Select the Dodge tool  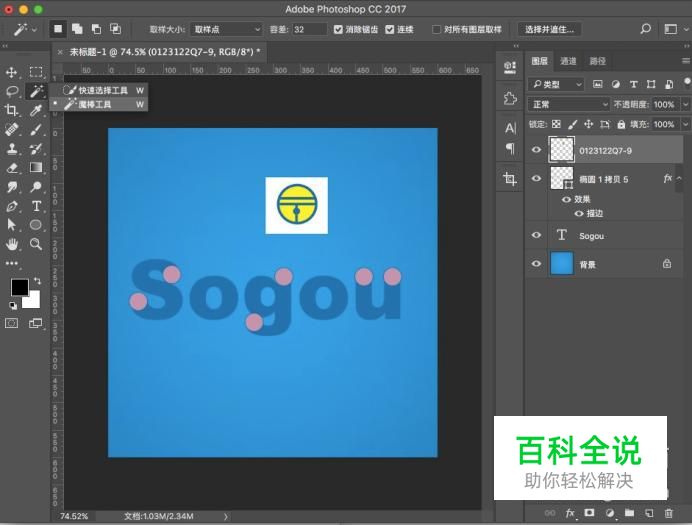click(36, 187)
